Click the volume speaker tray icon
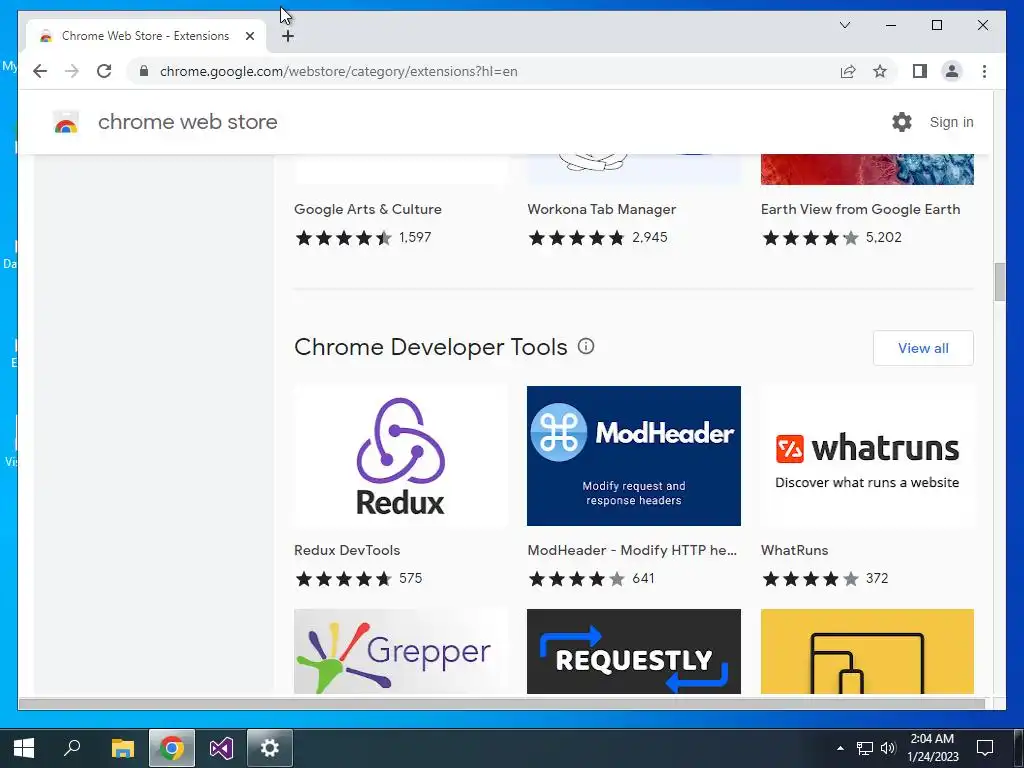 coord(888,748)
